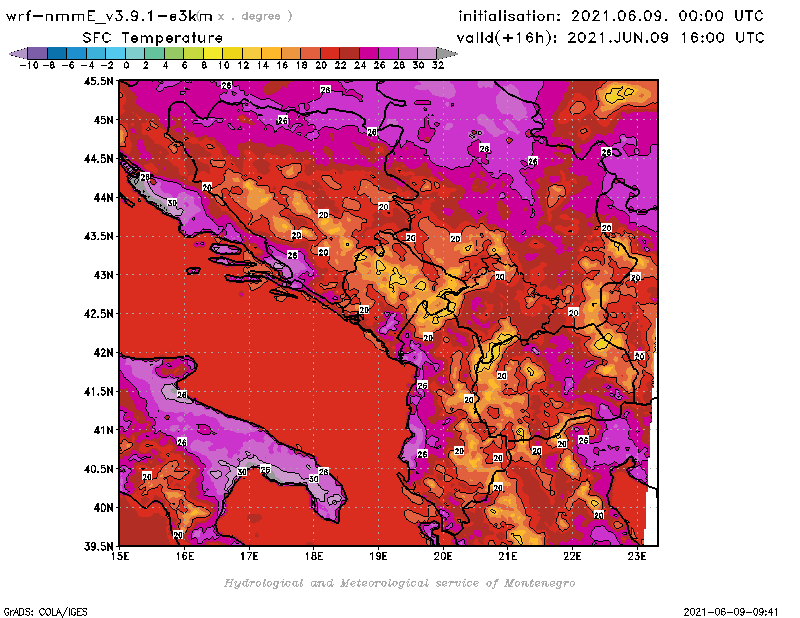800x618 pixels.
Task: Click the 43N latitude label
Action: [103, 275]
